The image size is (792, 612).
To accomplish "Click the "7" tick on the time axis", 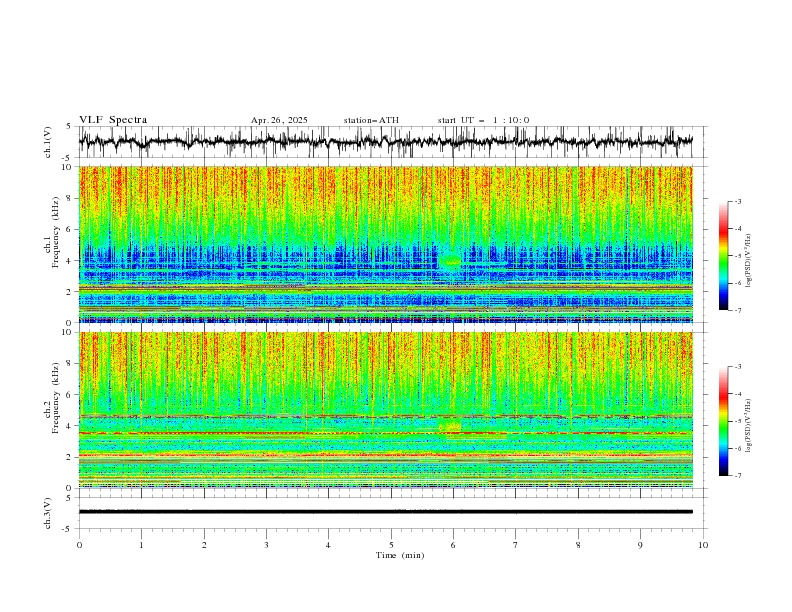I will [x=516, y=545].
